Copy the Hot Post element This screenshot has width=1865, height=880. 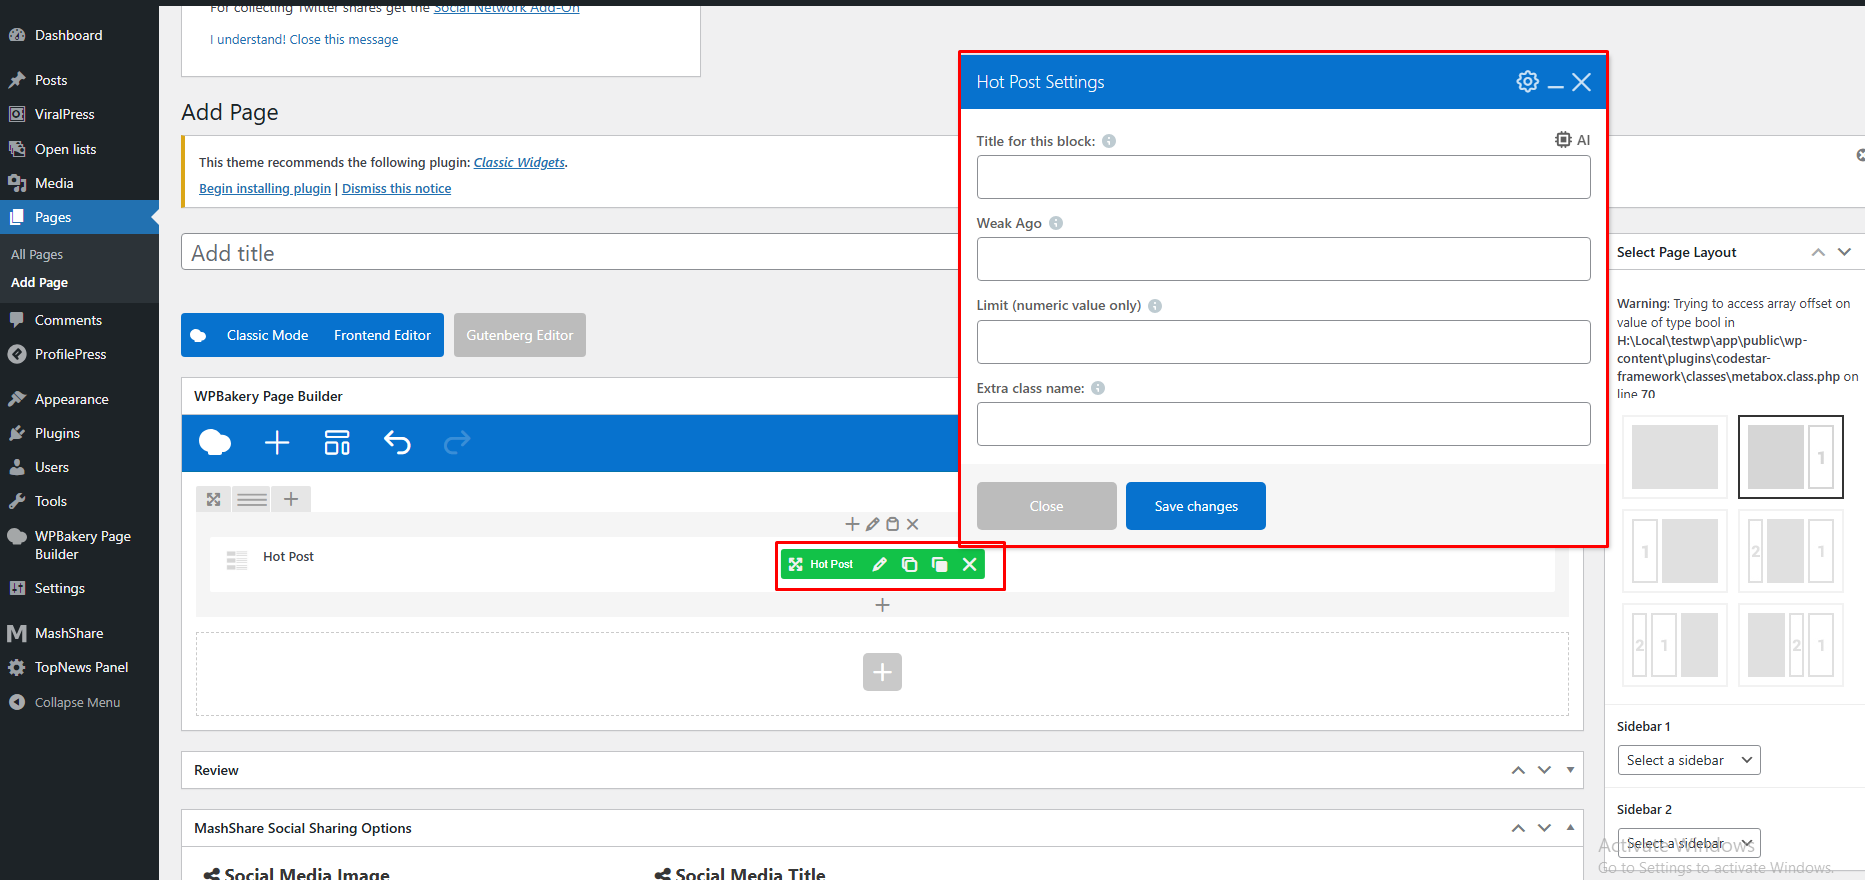(909, 564)
